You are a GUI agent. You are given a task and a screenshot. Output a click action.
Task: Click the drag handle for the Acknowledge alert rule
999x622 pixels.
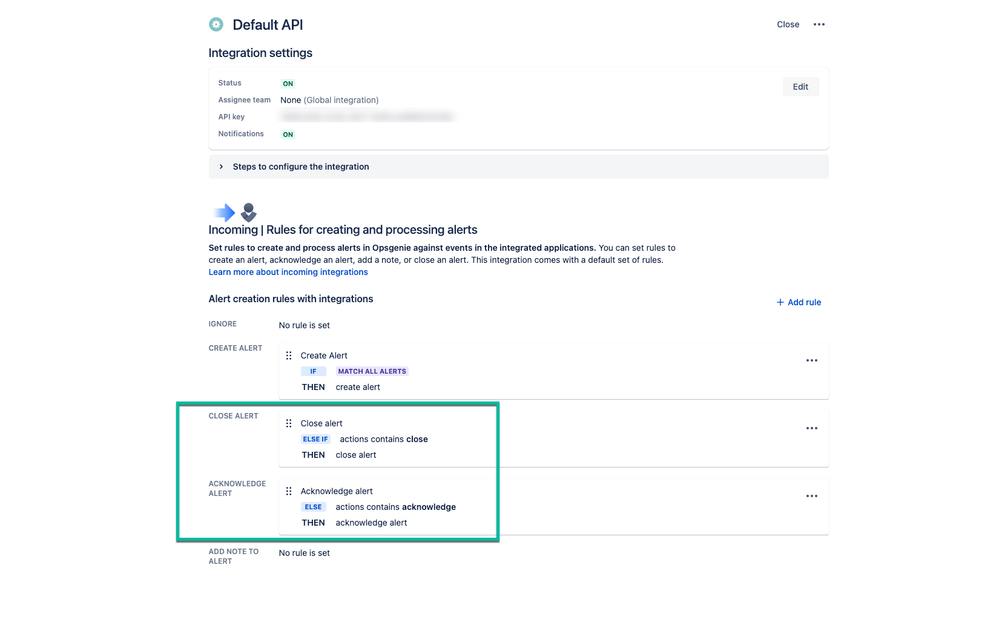coord(289,491)
